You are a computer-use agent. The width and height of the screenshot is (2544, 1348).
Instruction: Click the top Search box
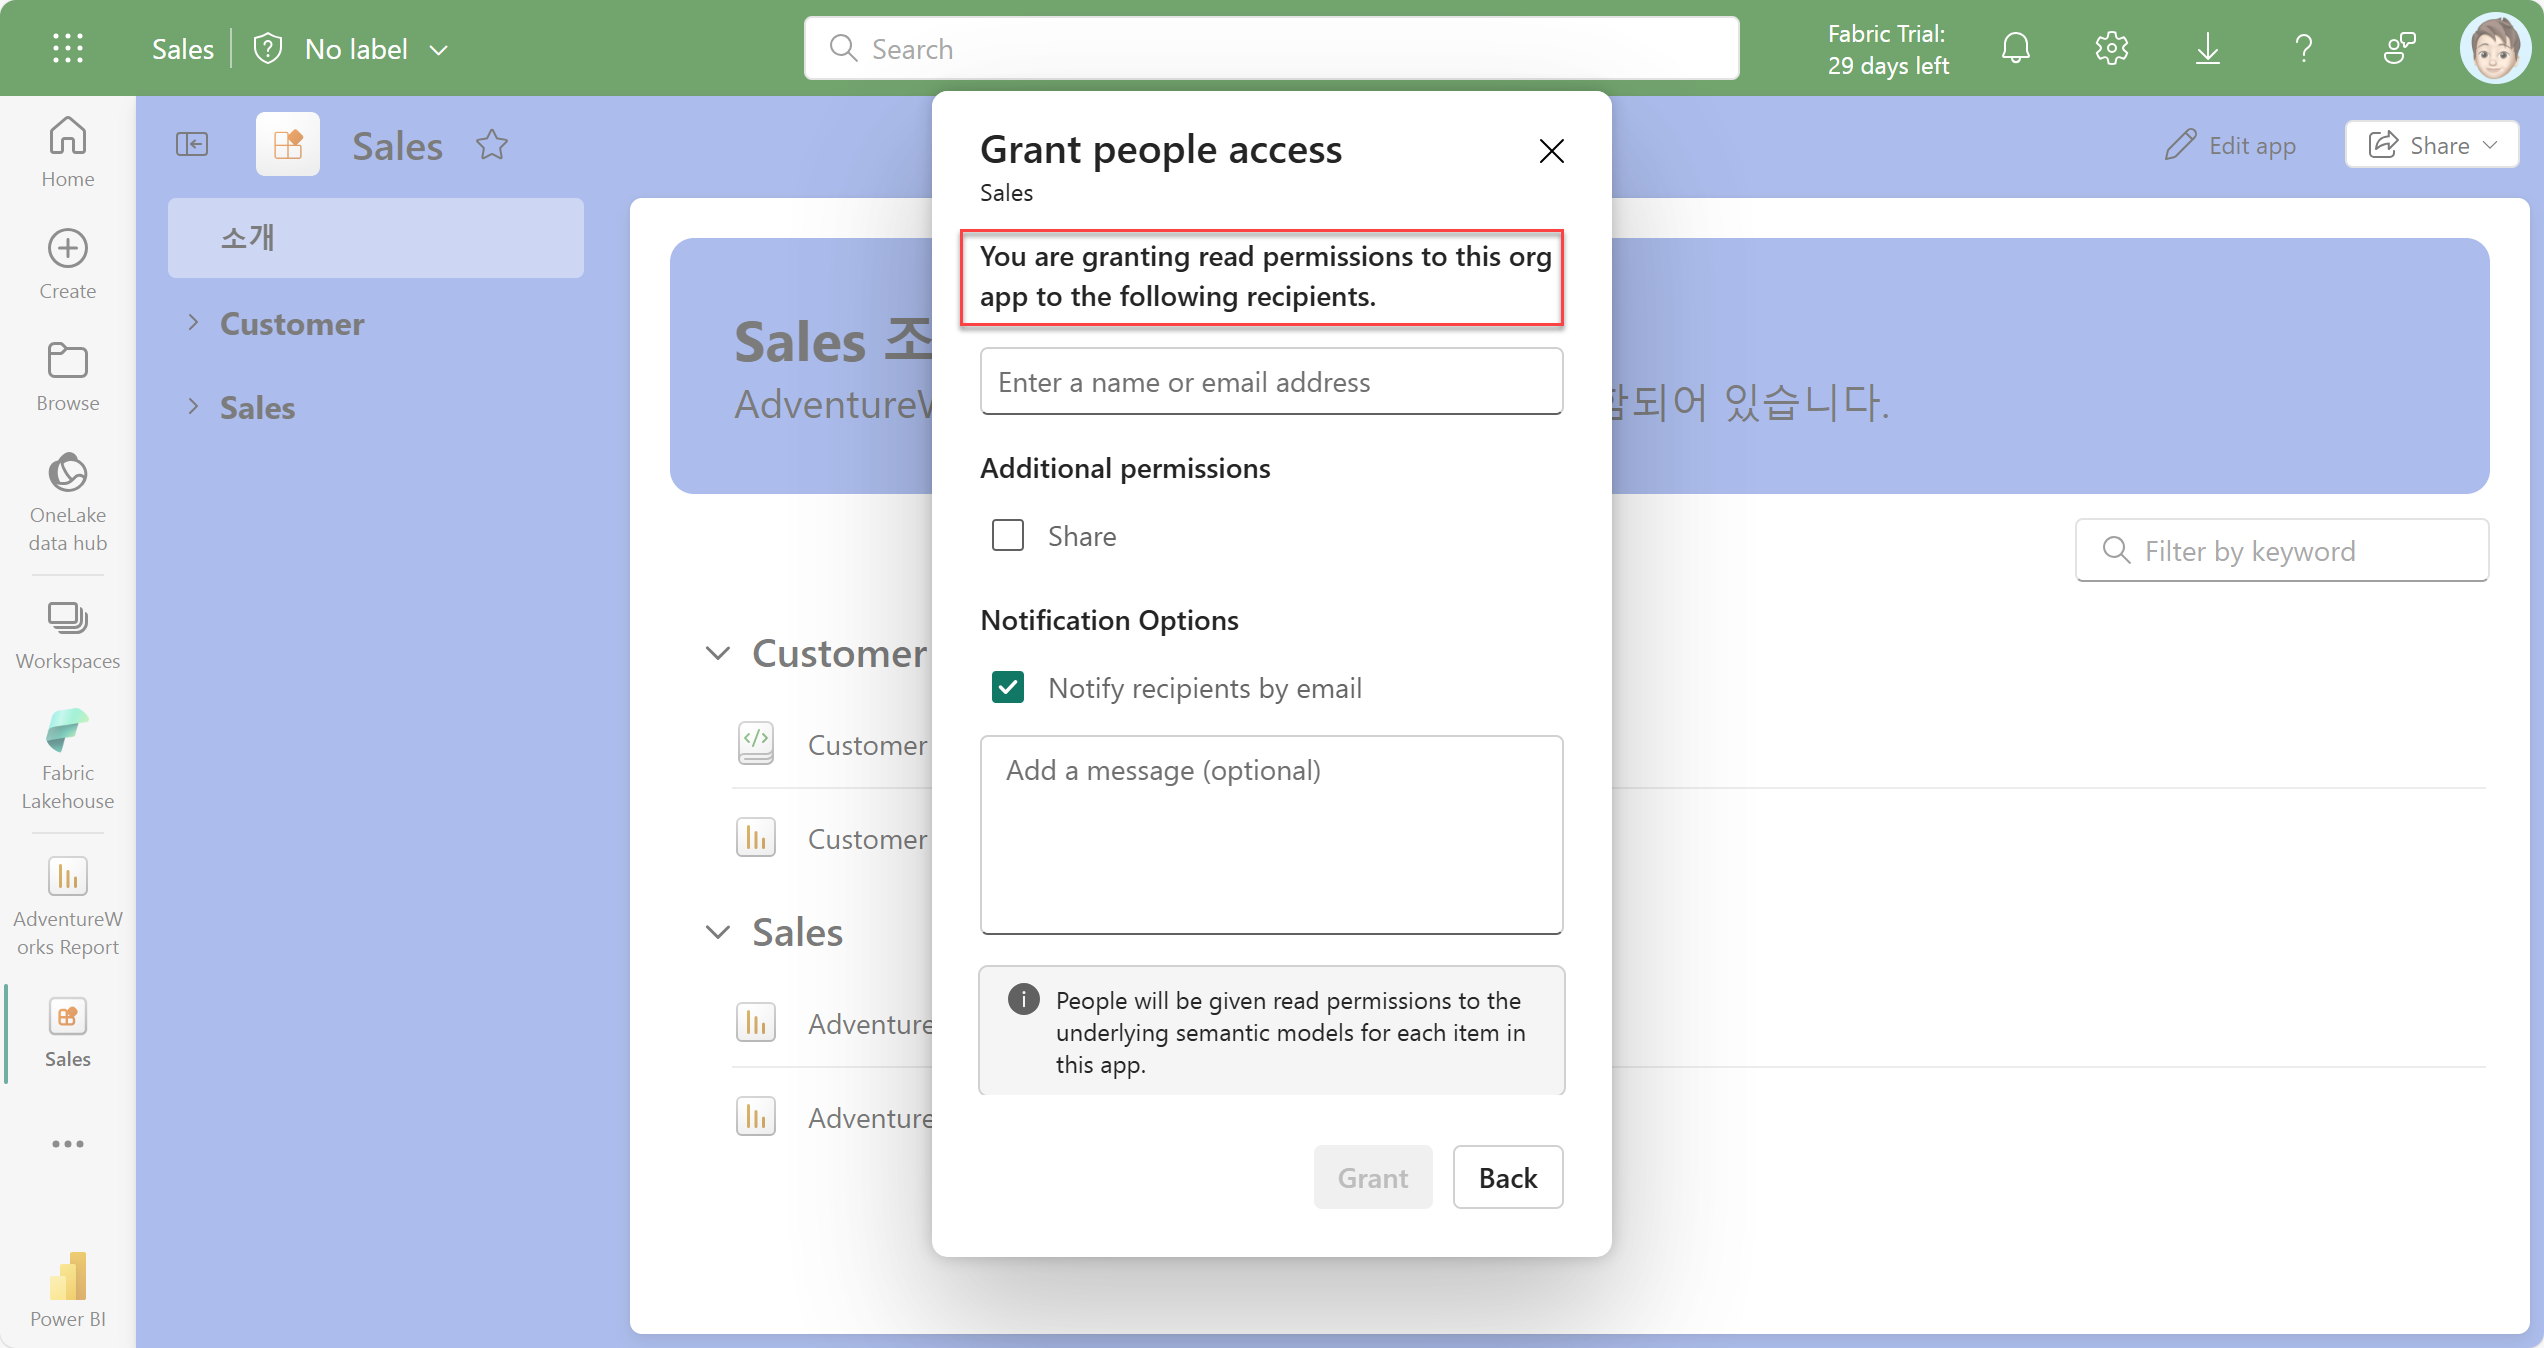[x=1272, y=48]
